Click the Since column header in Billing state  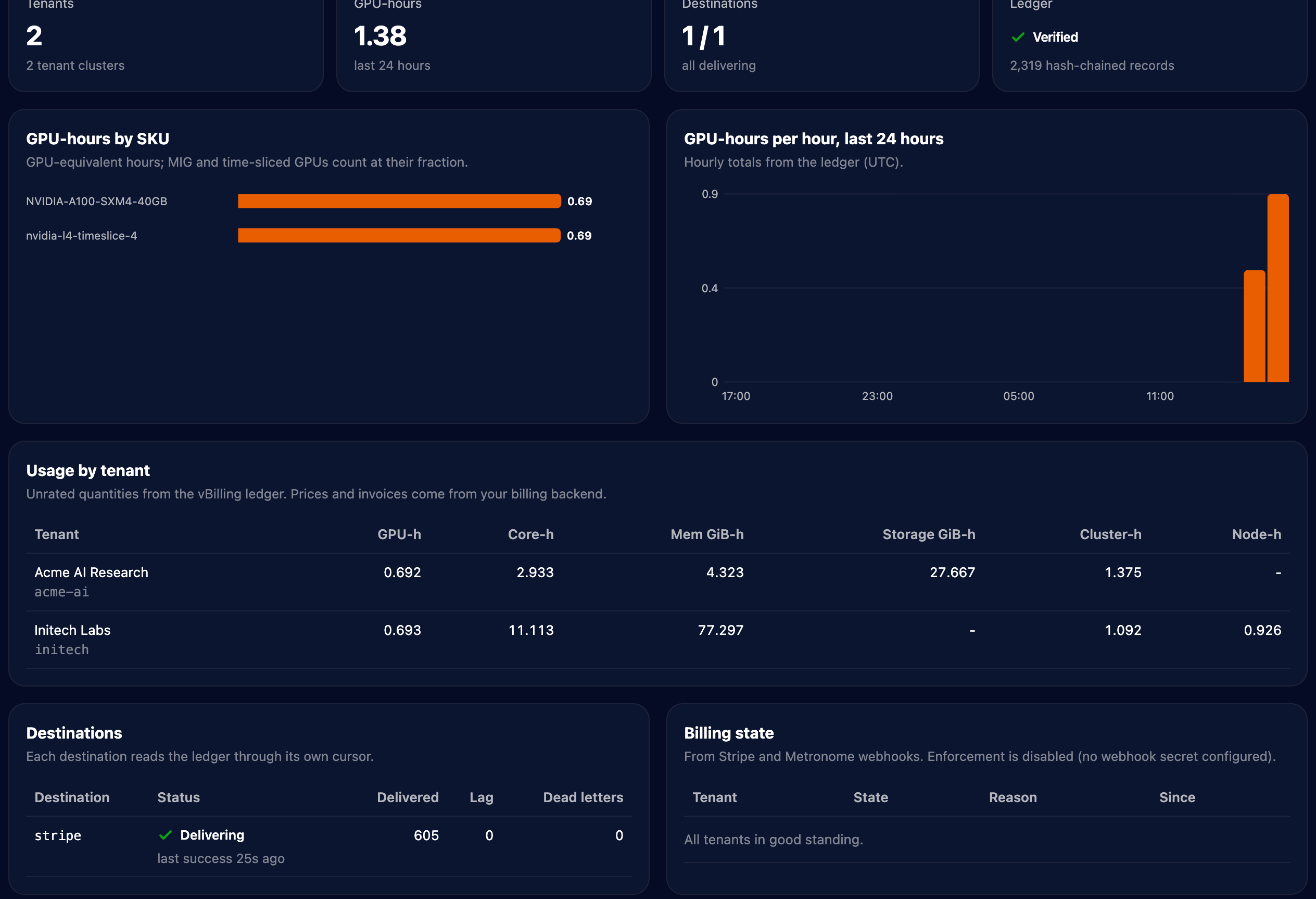click(1177, 797)
